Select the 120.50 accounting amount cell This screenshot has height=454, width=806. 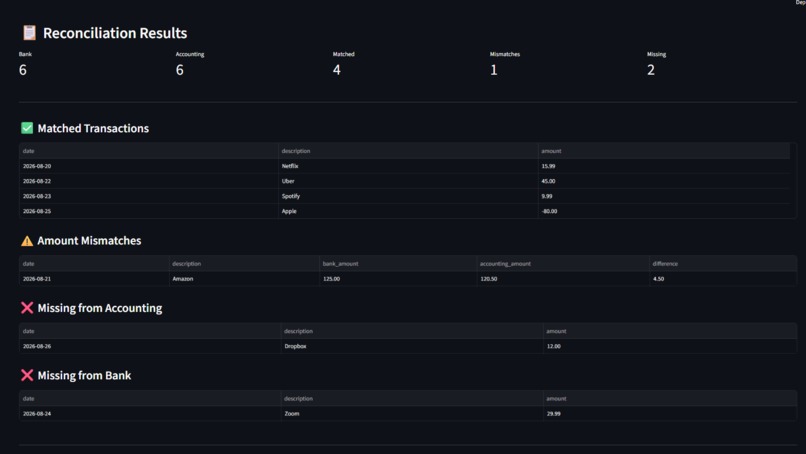click(x=563, y=279)
